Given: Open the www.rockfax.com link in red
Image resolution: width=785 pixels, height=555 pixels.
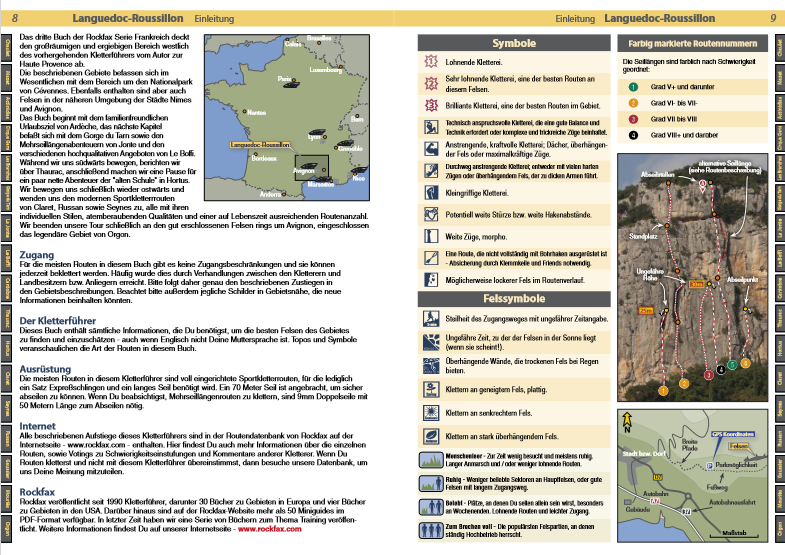Looking at the screenshot, I should pyautogui.click(x=269, y=529).
